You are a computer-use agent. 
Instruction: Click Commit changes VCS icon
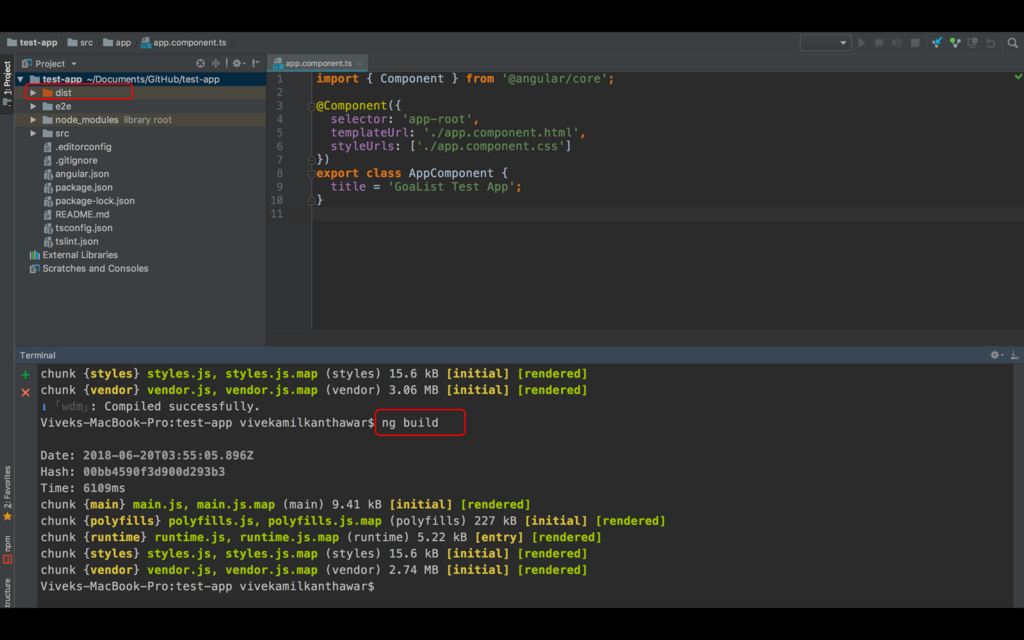[955, 42]
